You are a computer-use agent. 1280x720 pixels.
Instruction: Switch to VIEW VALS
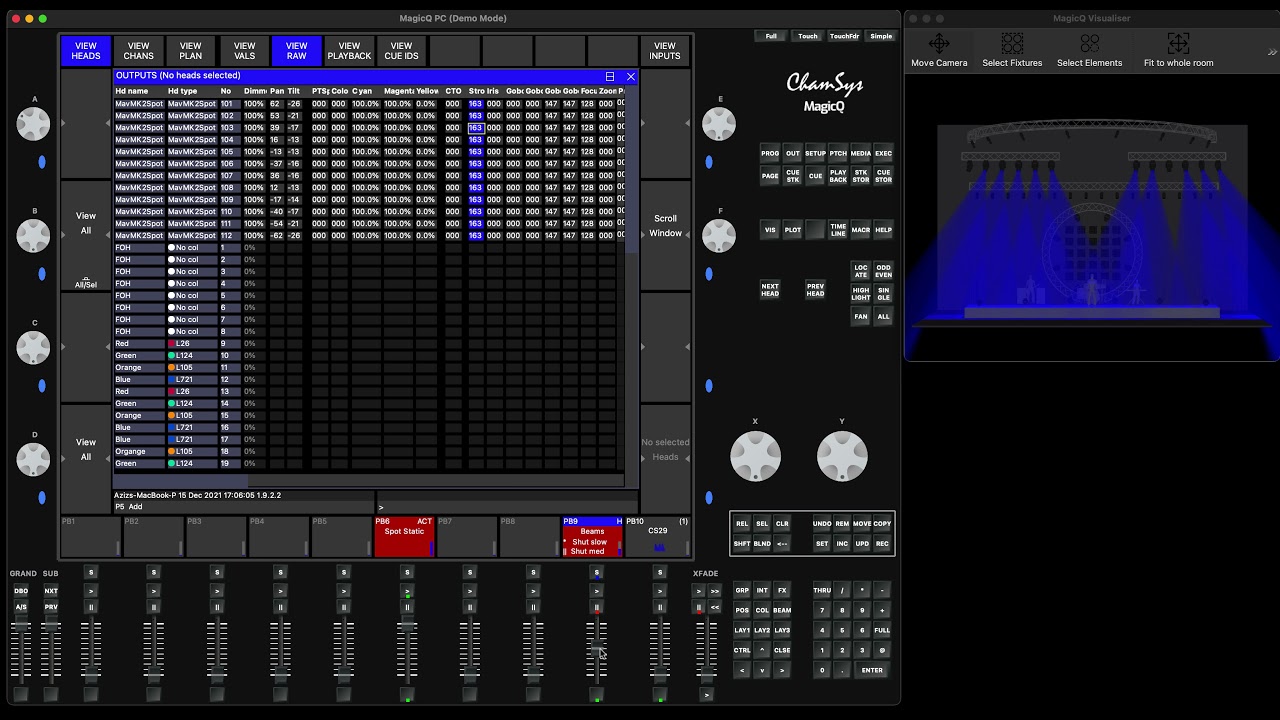tap(244, 51)
